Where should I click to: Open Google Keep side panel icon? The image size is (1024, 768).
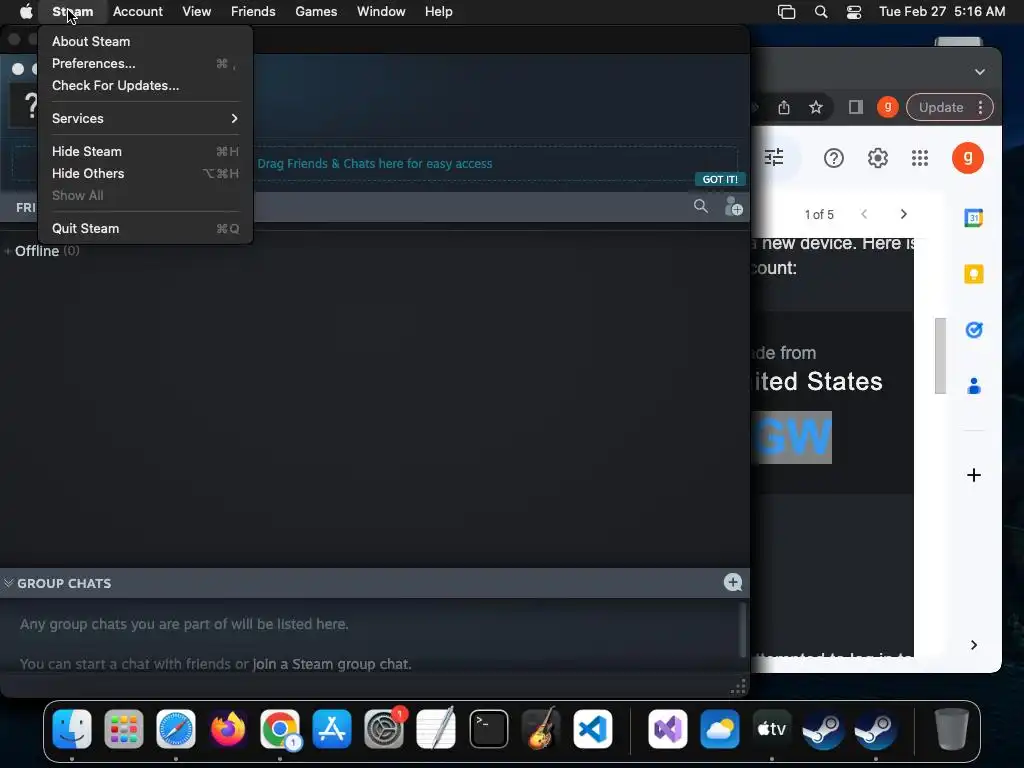973,274
